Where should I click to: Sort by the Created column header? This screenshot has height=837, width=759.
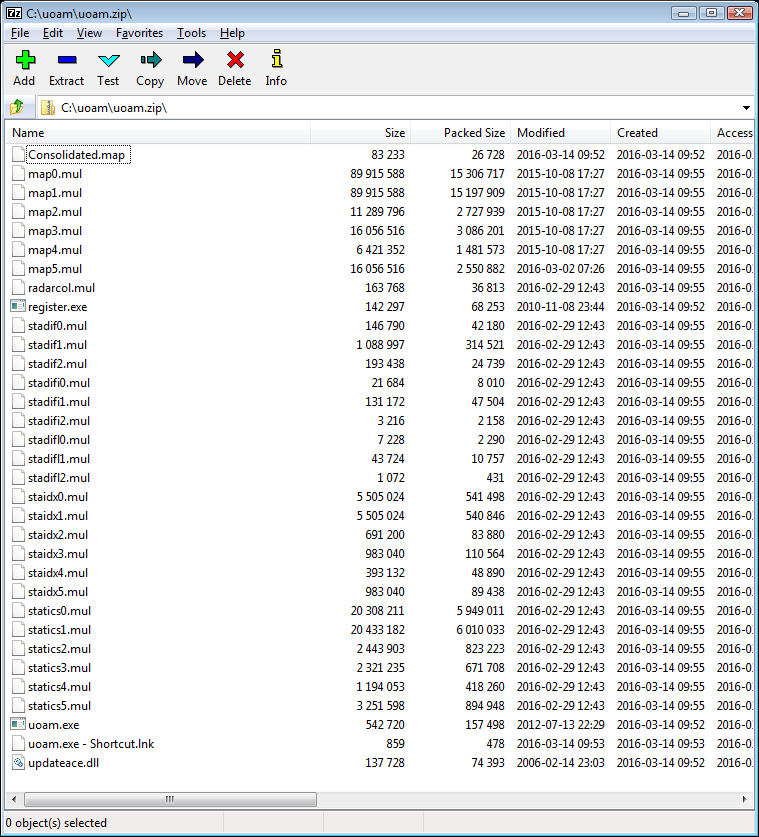click(x=660, y=133)
